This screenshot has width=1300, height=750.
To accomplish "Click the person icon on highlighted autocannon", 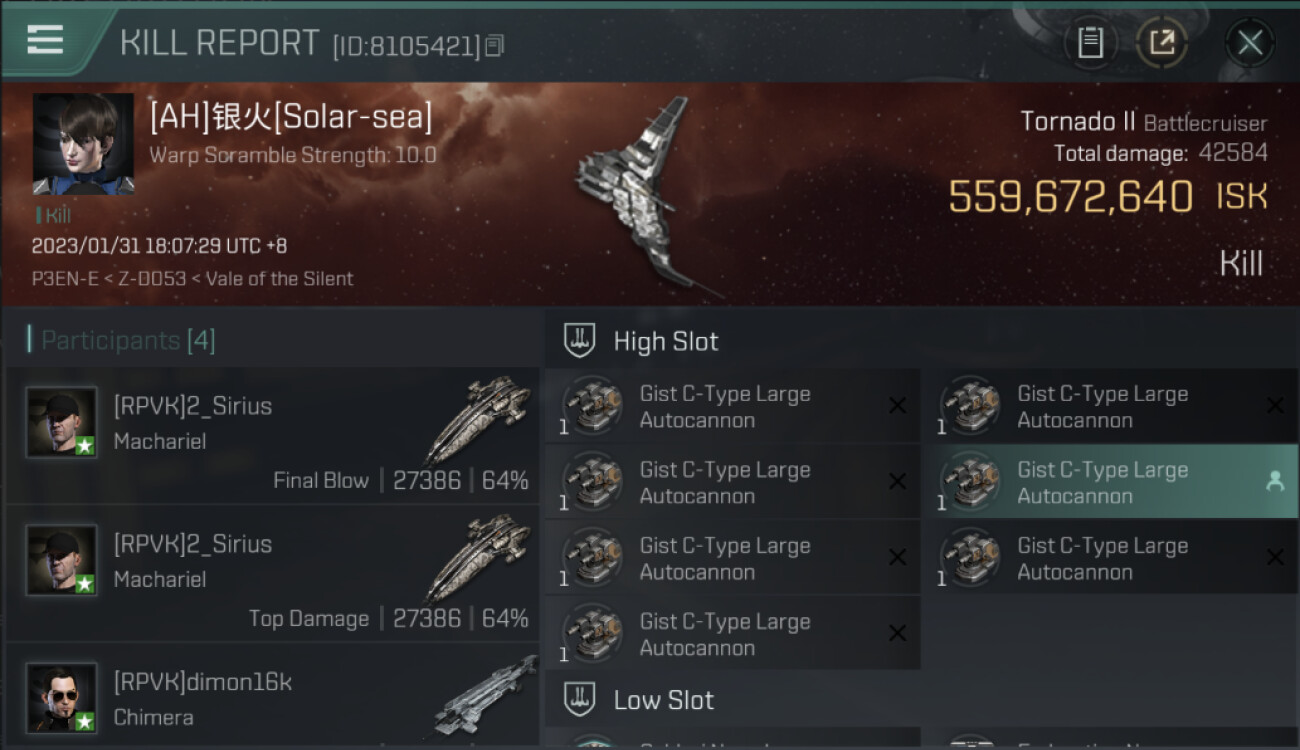I will (1274, 481).
